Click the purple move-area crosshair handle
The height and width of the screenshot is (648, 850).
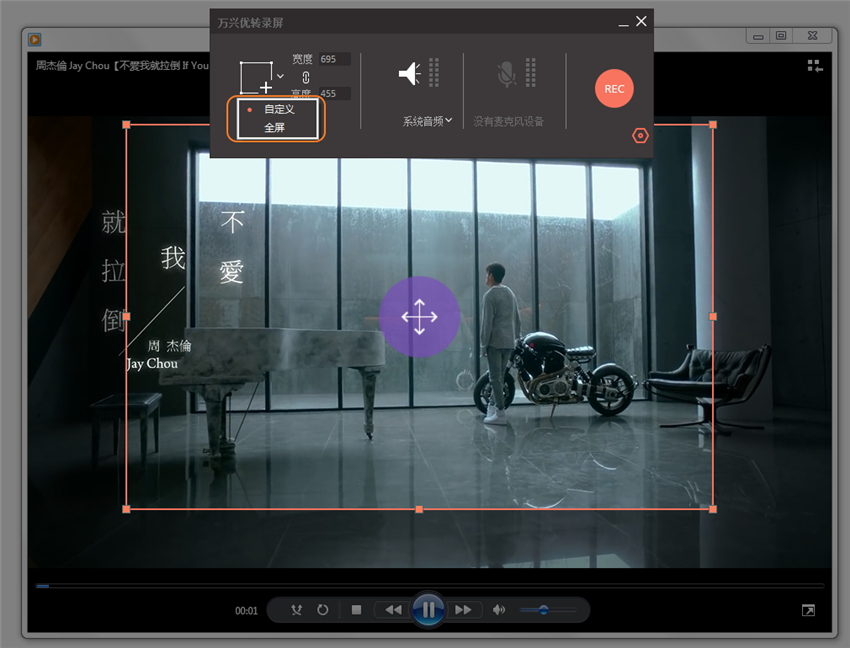tap(420, 317)
